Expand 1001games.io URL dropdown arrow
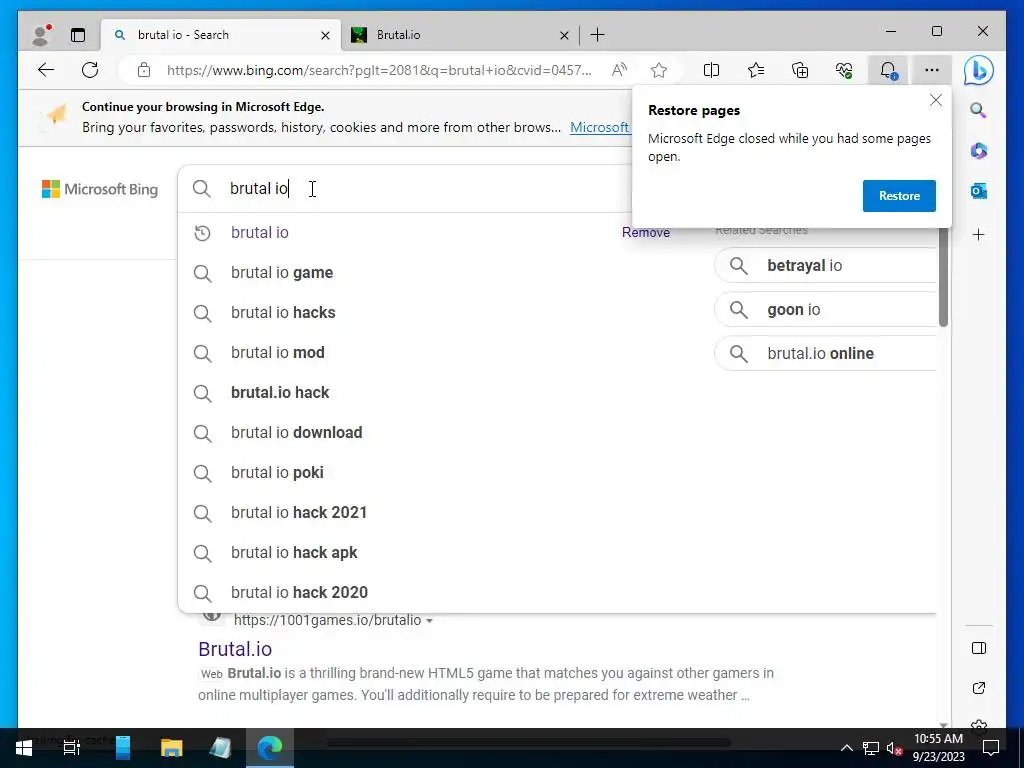This screenshot has width=1024, height=768. click(x=429, y=620)
